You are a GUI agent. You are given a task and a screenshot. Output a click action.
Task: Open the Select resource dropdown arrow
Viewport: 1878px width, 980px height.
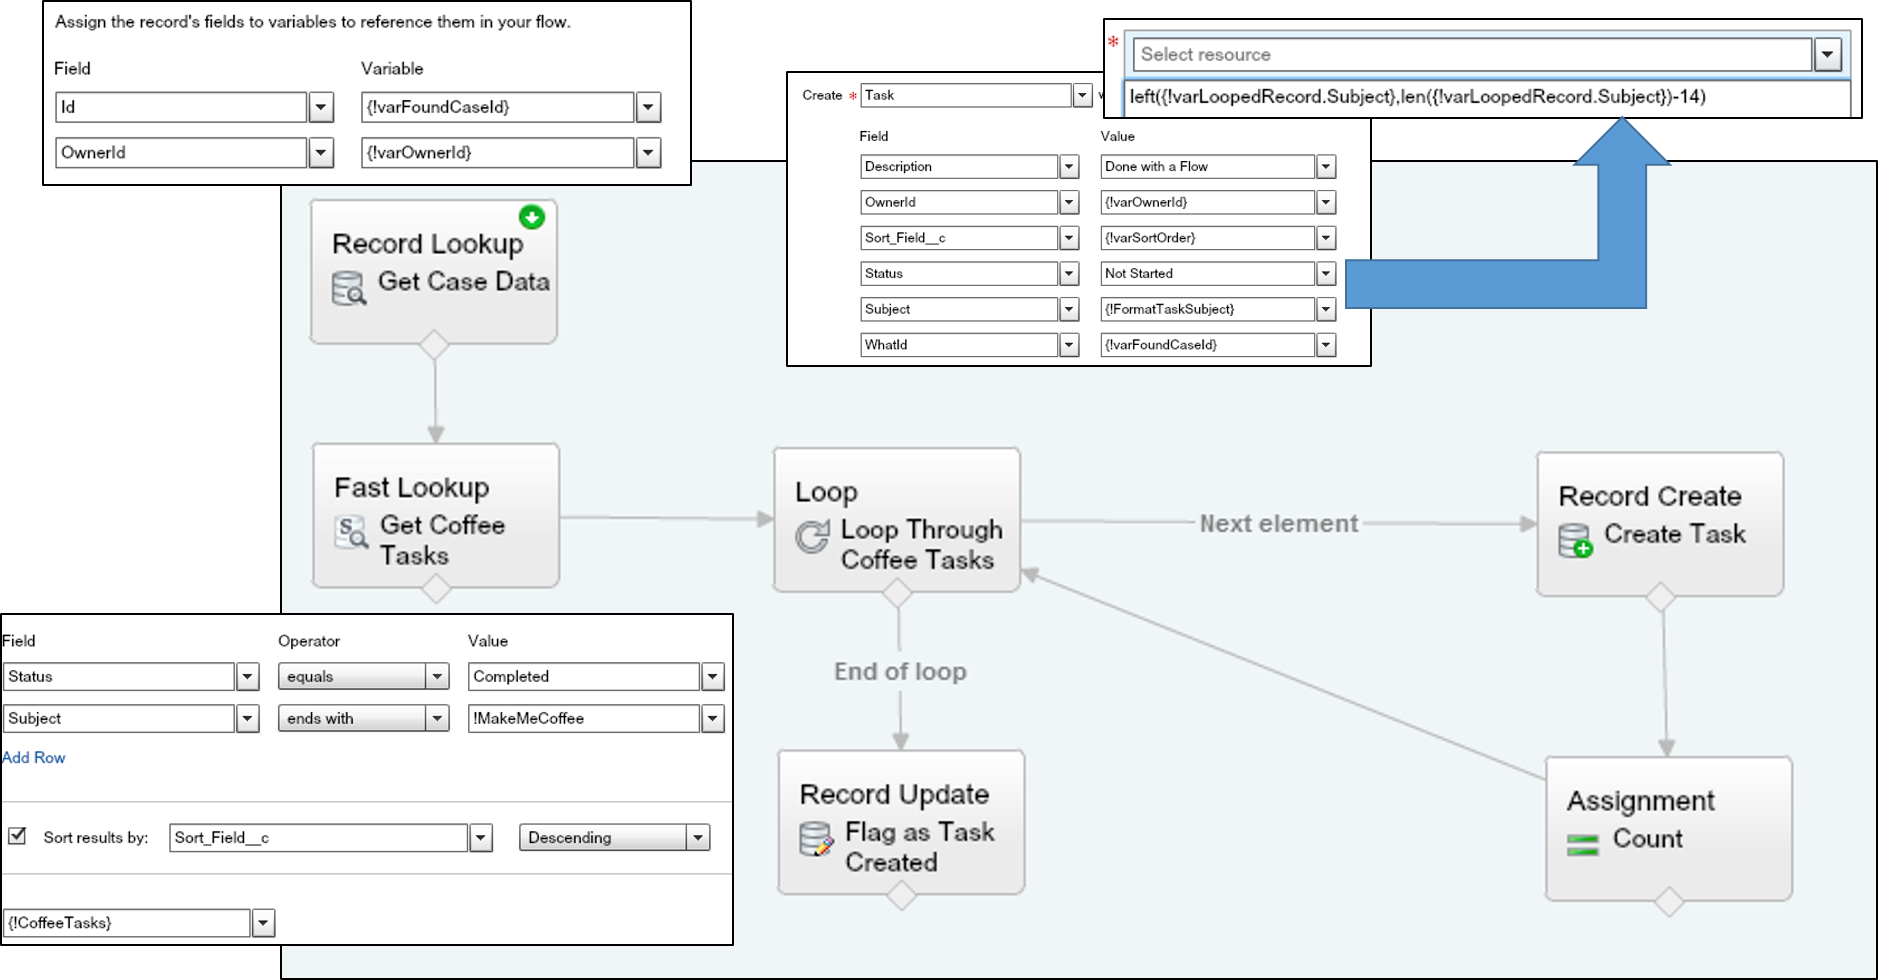1827,55
